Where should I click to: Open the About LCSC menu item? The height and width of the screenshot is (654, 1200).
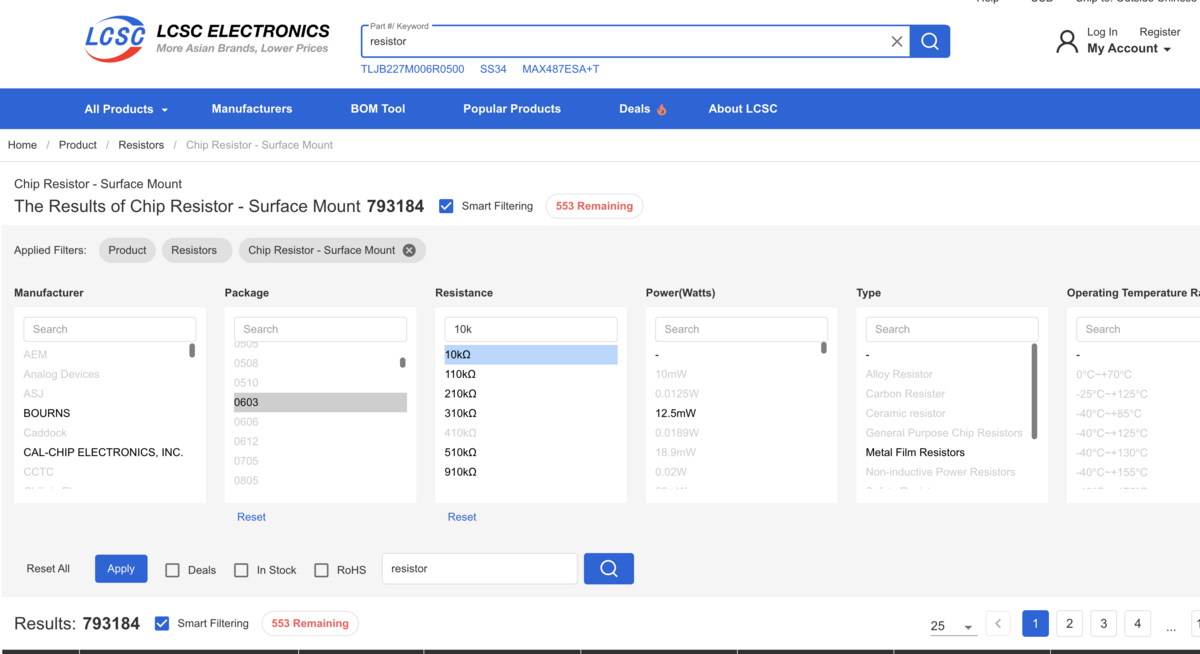click(743, 109)
